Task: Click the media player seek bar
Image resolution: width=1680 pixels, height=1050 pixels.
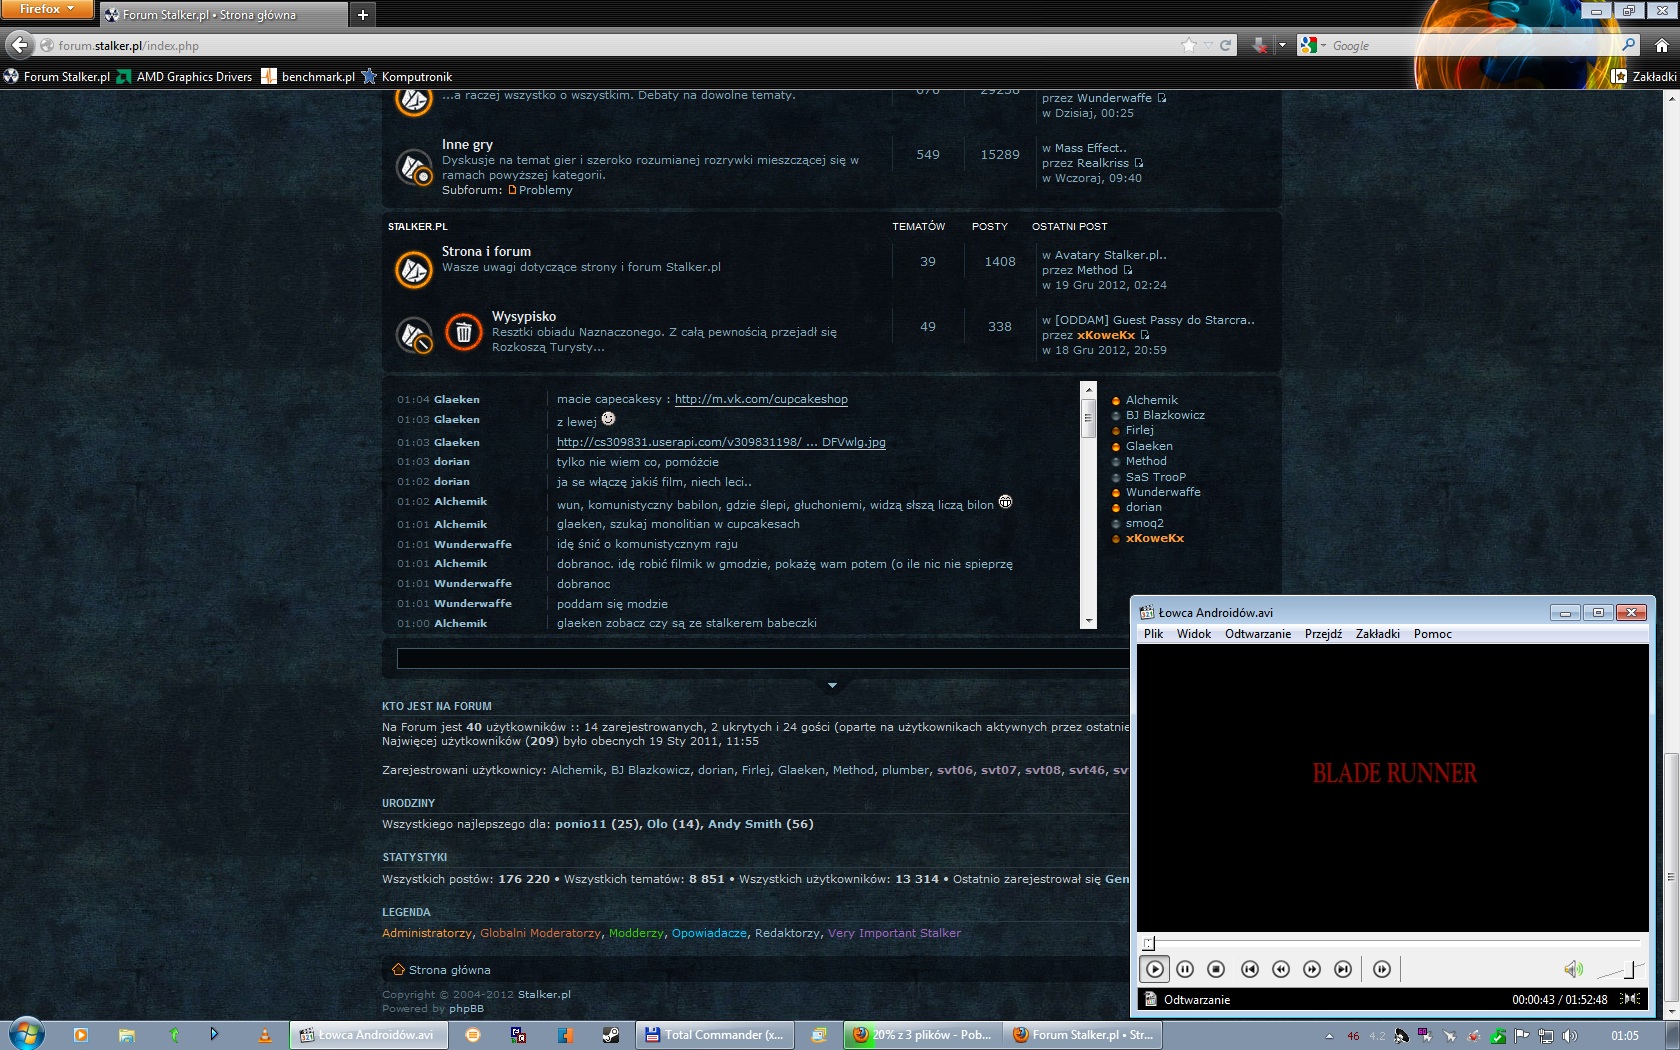Action: pyautogui.click(x=1392, y=942)
